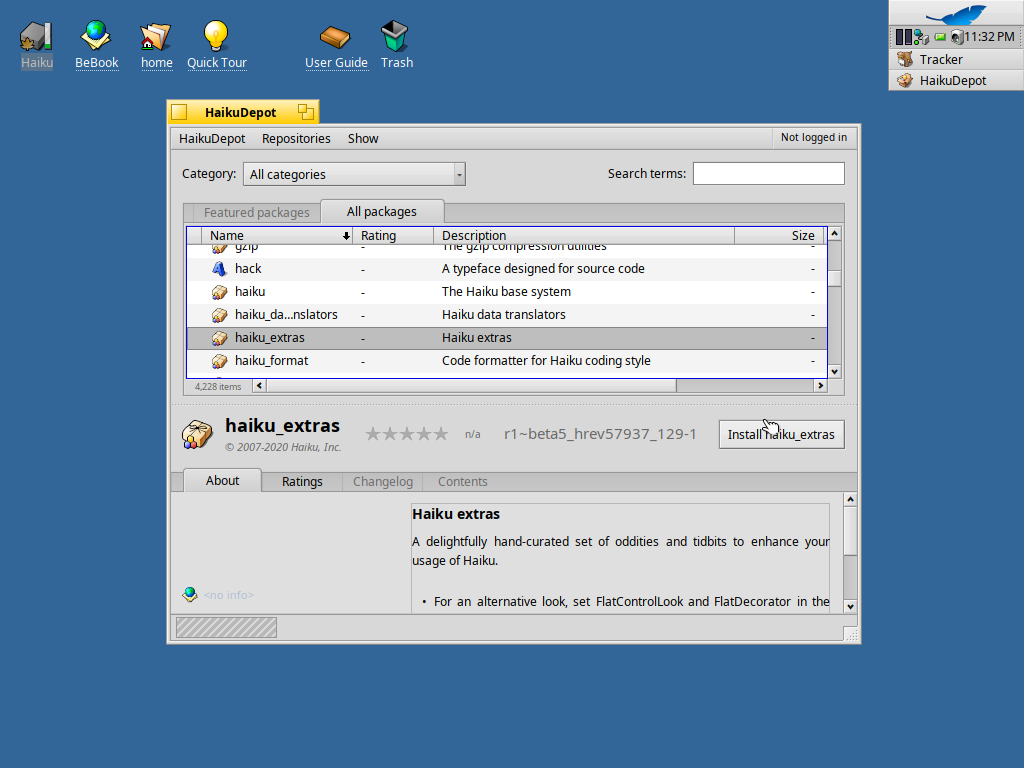This screenshot has height=768, width=1024.
Task: Click the HaikuDepot icon in Deskbar
Action: (904, 80)
